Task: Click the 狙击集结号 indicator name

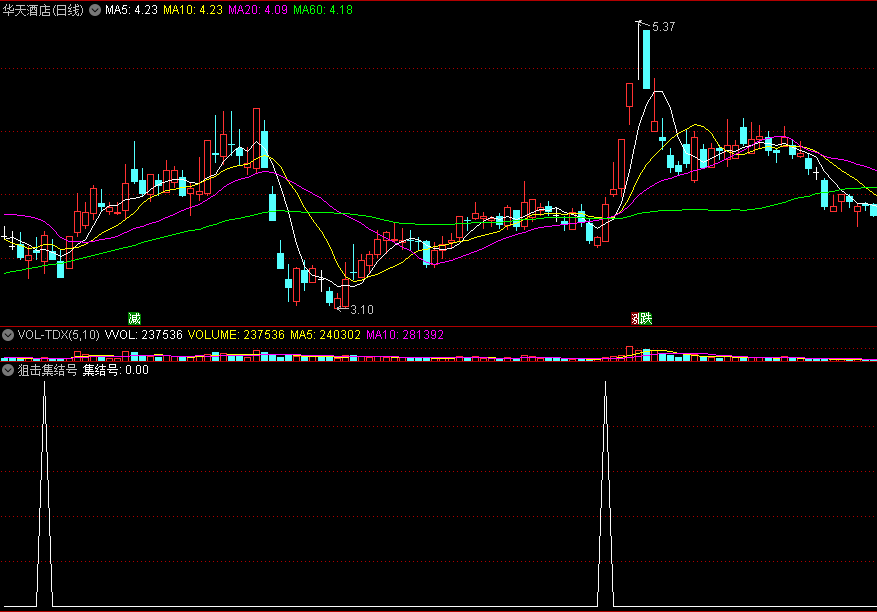Action: pyautogui.click(x=48, y=370)
